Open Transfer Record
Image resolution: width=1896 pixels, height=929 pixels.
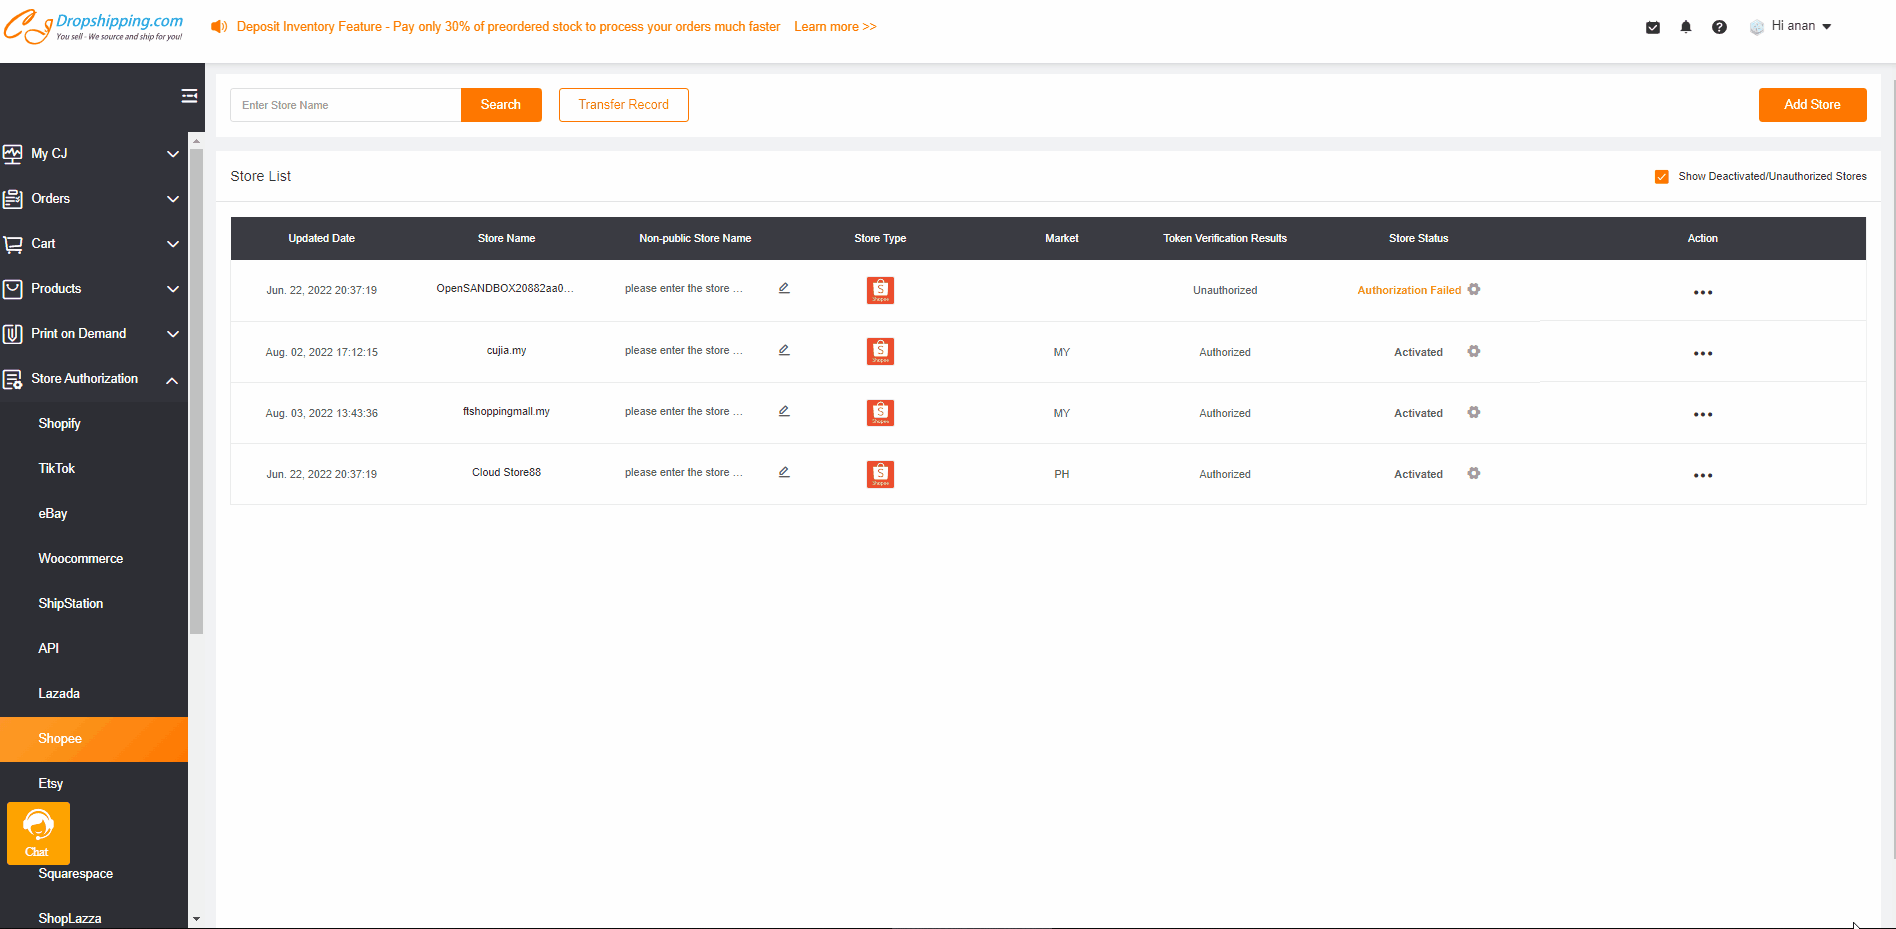(623, 105)
